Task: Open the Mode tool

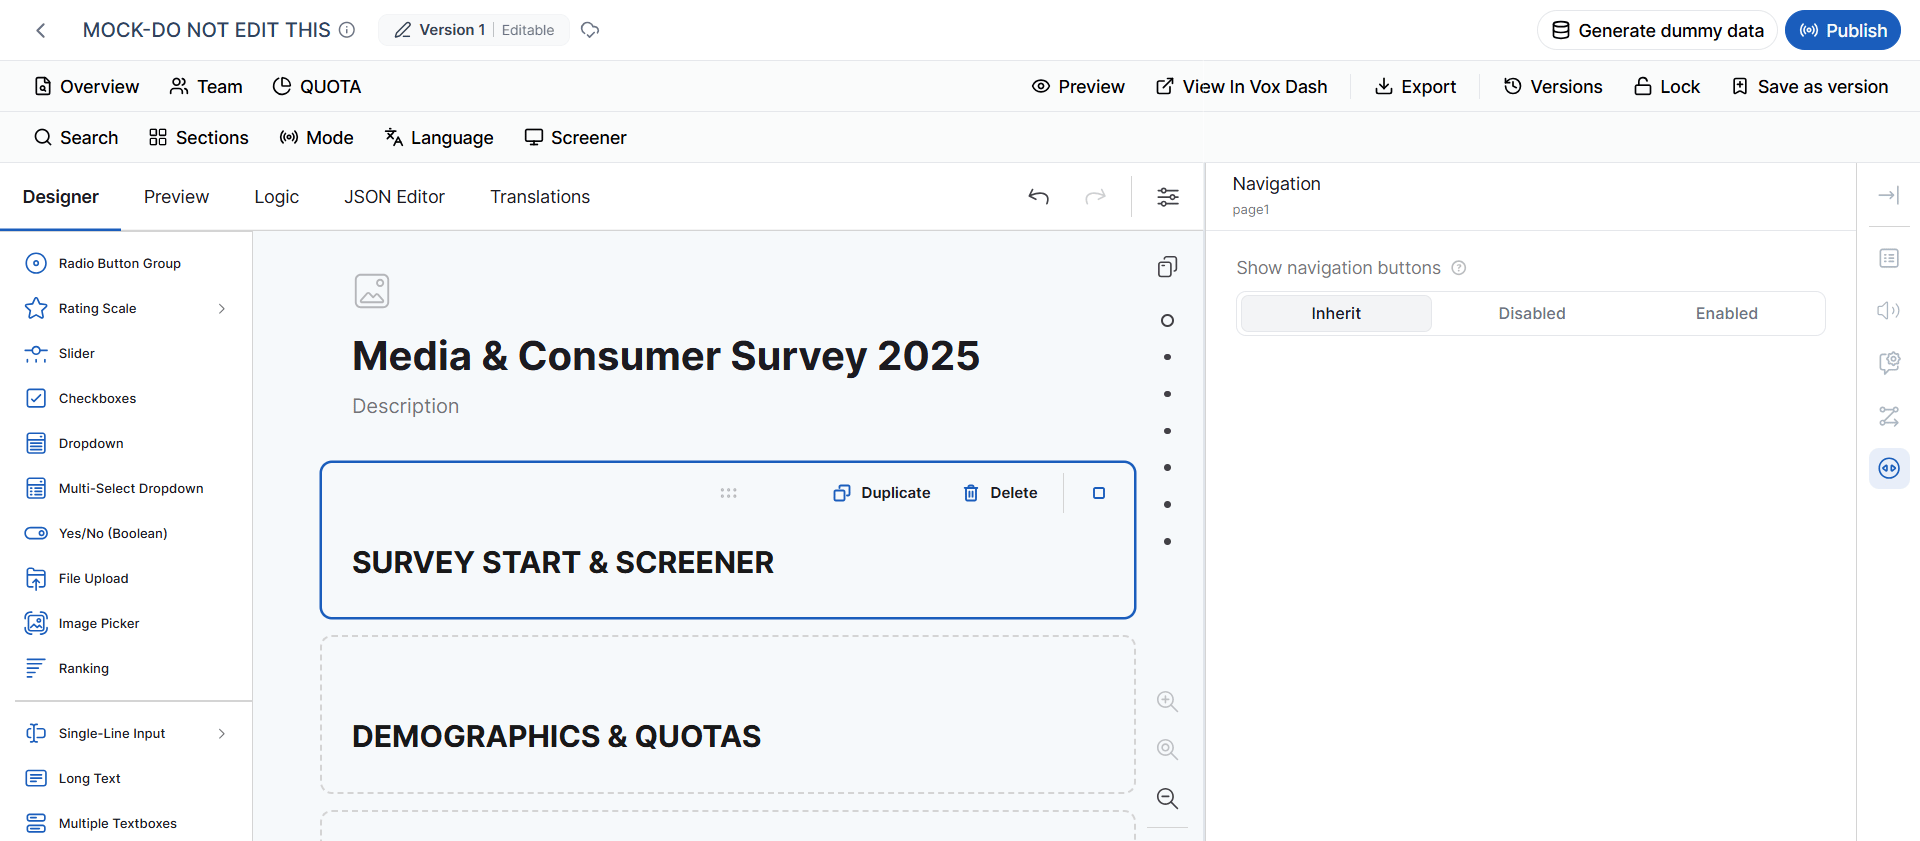Action: point(316,138)
